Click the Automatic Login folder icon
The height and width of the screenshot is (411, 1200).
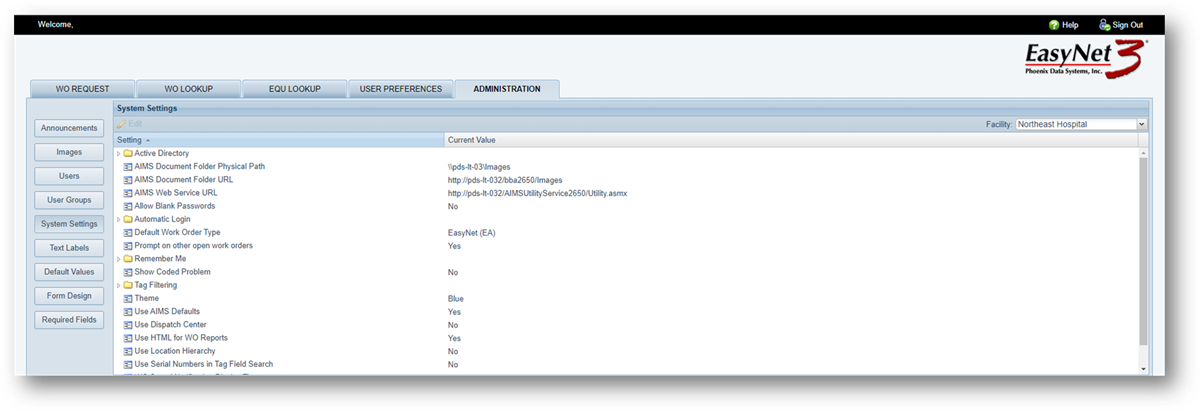[x=128, y=219]
